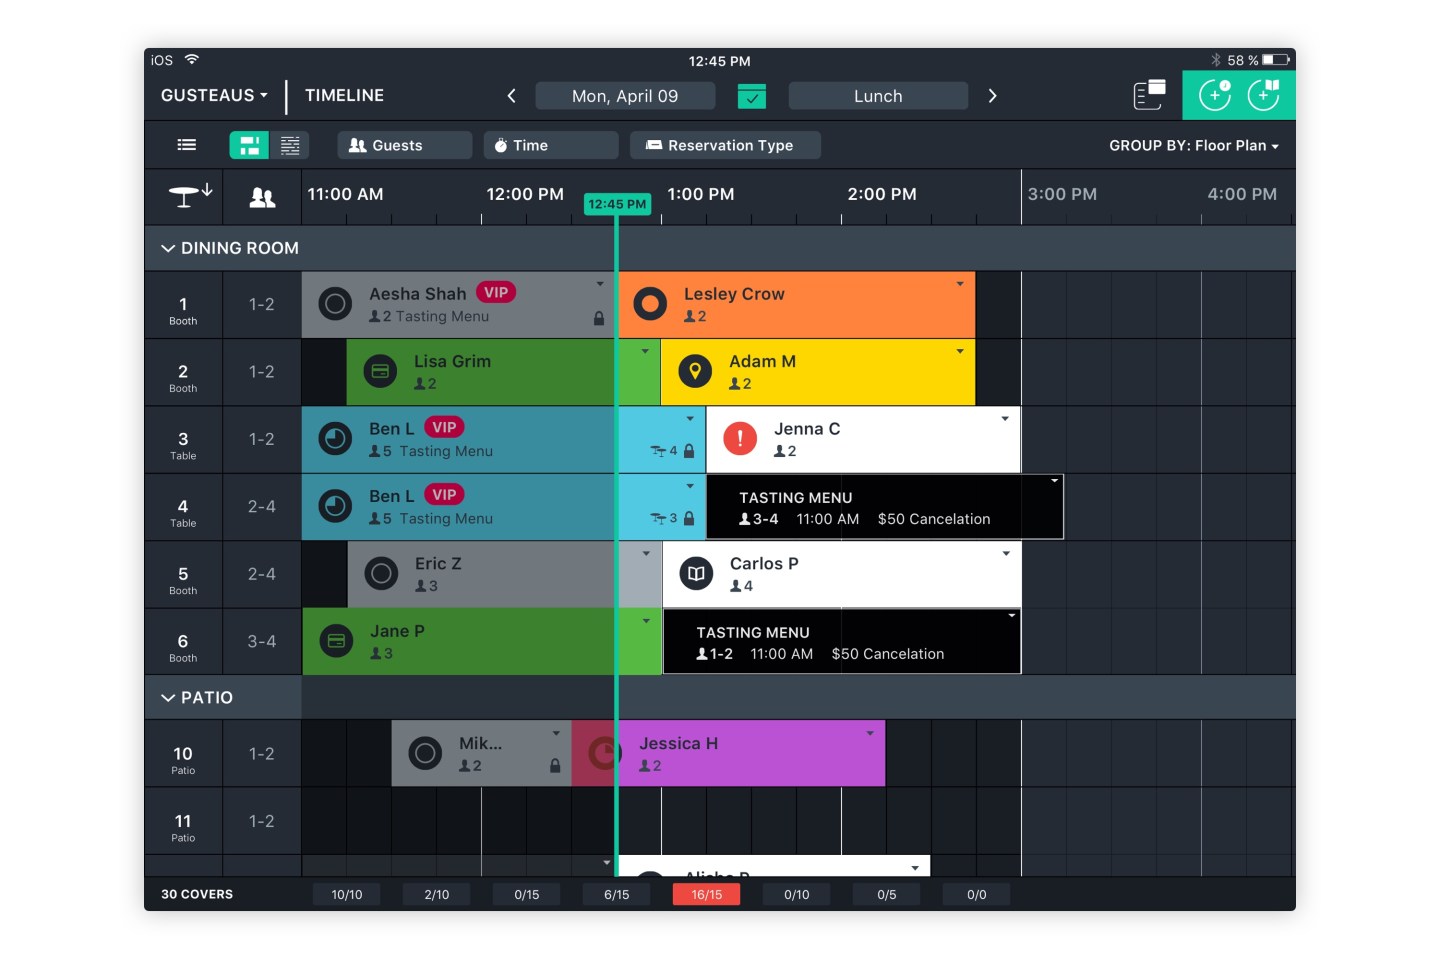1440x959 pixels.
Task: Open the Group By Floor Plan dropdown
Action: coord(1193,146)
